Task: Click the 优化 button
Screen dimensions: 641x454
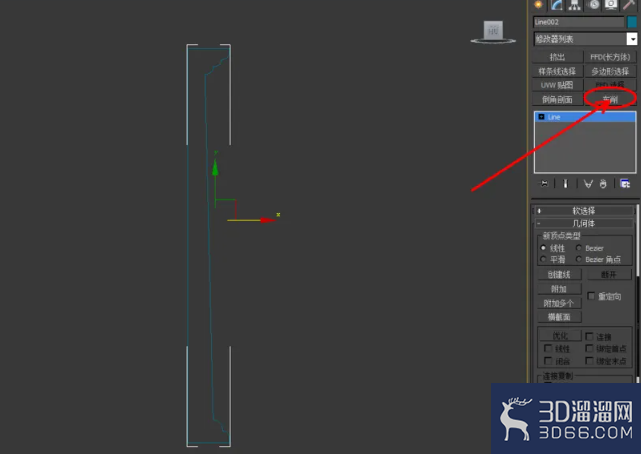Action: (x=560, y=335)
